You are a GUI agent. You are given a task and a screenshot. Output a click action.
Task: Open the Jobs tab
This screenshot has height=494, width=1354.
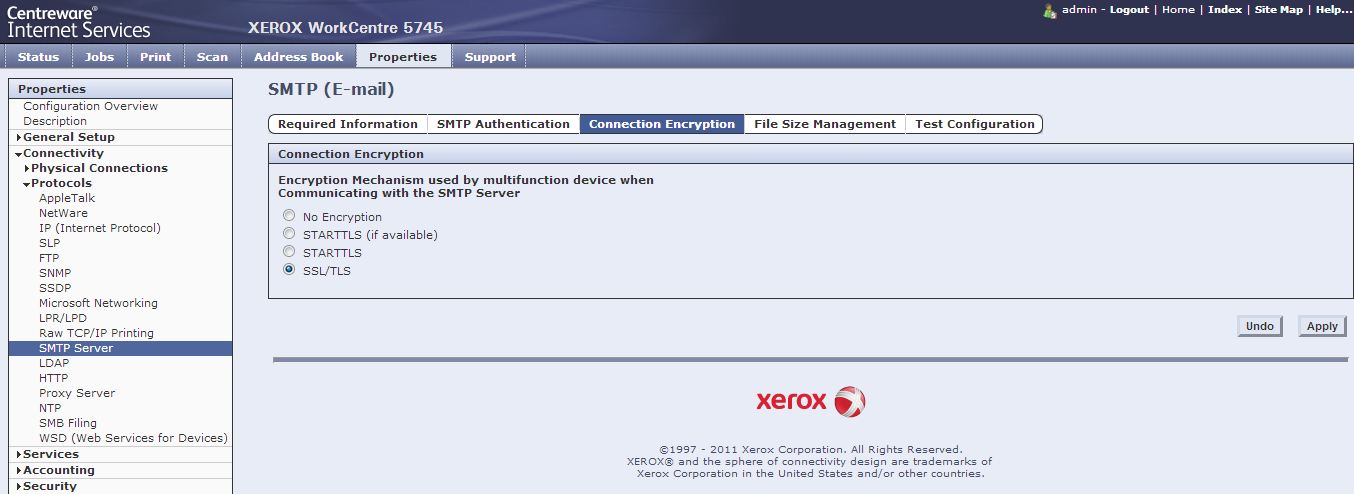tap(99, 57)
